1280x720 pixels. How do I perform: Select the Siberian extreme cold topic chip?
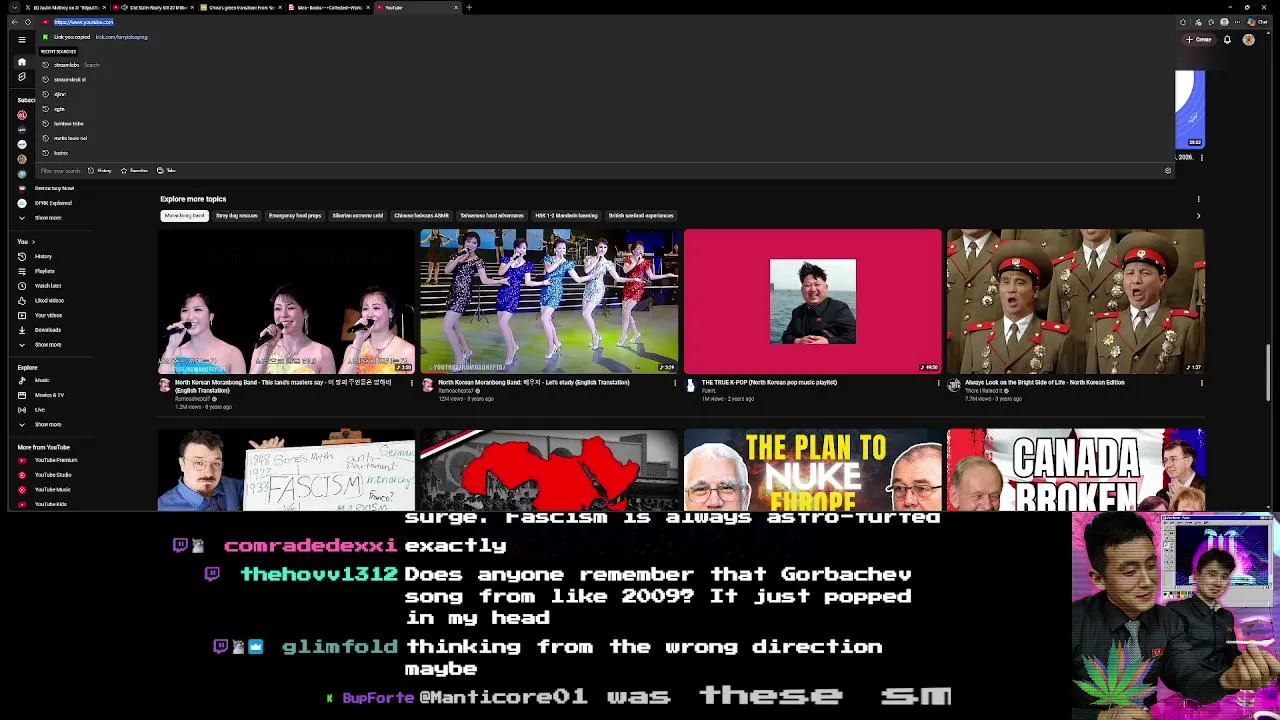point(357,216)
